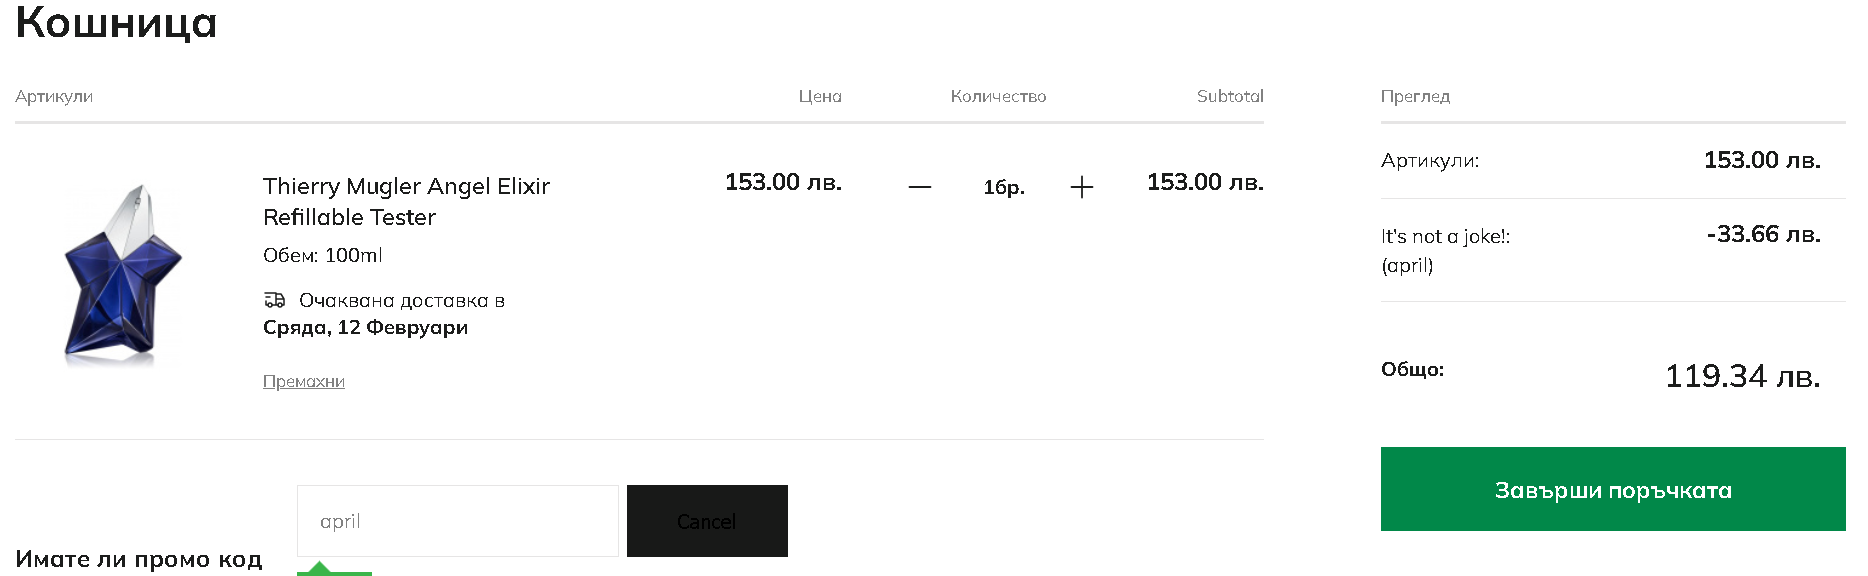Click the Количество column header

pyautogui.click(x=997, y=96)
